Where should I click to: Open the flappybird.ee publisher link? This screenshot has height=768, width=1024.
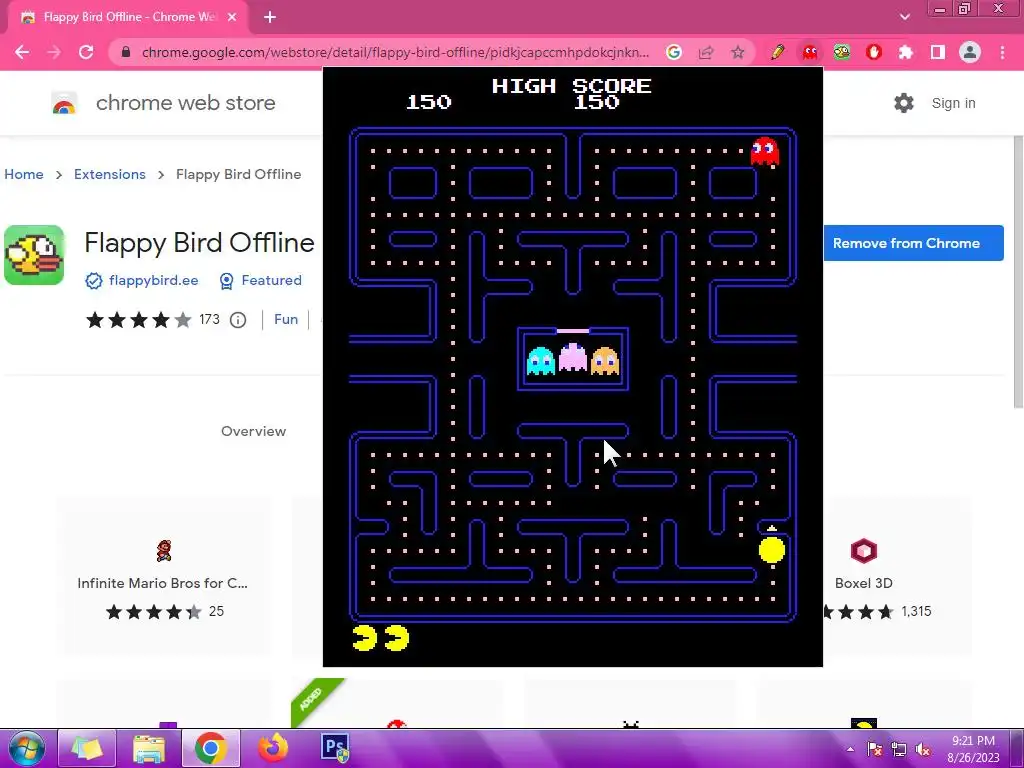pyautogui.click(x=153, y=280)
